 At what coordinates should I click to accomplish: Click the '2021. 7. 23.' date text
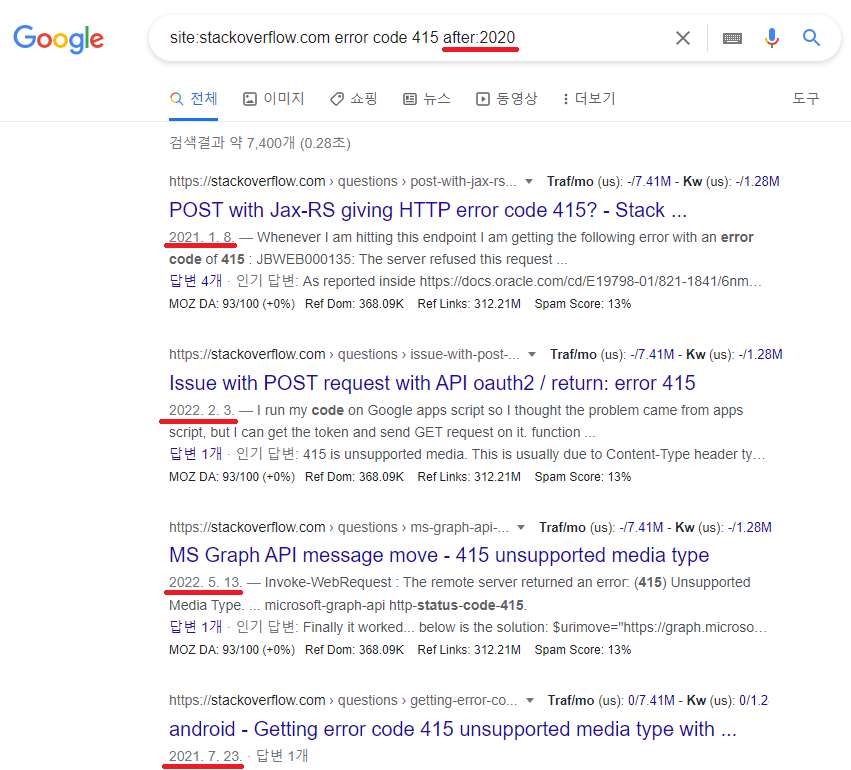(205, 756)
